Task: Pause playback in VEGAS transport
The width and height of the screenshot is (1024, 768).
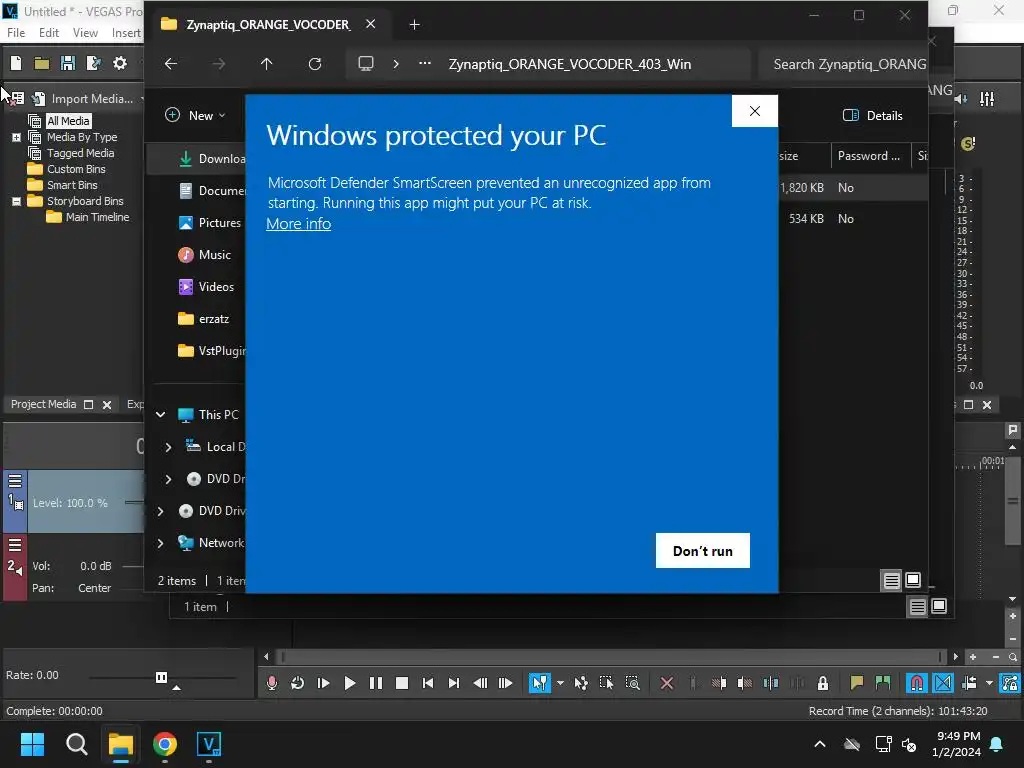Action: point(376,683)
